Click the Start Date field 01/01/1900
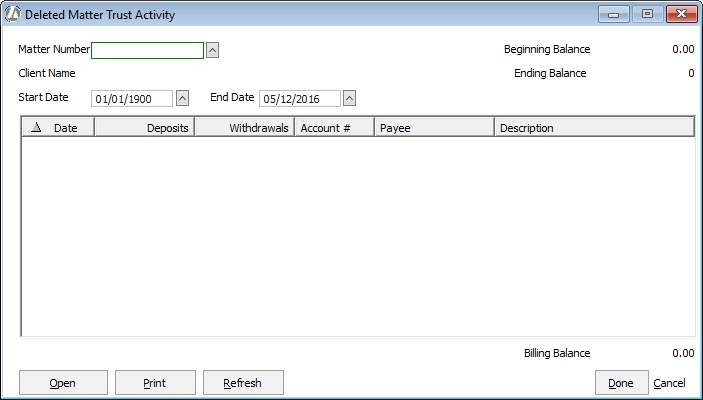 click(132, 99)
